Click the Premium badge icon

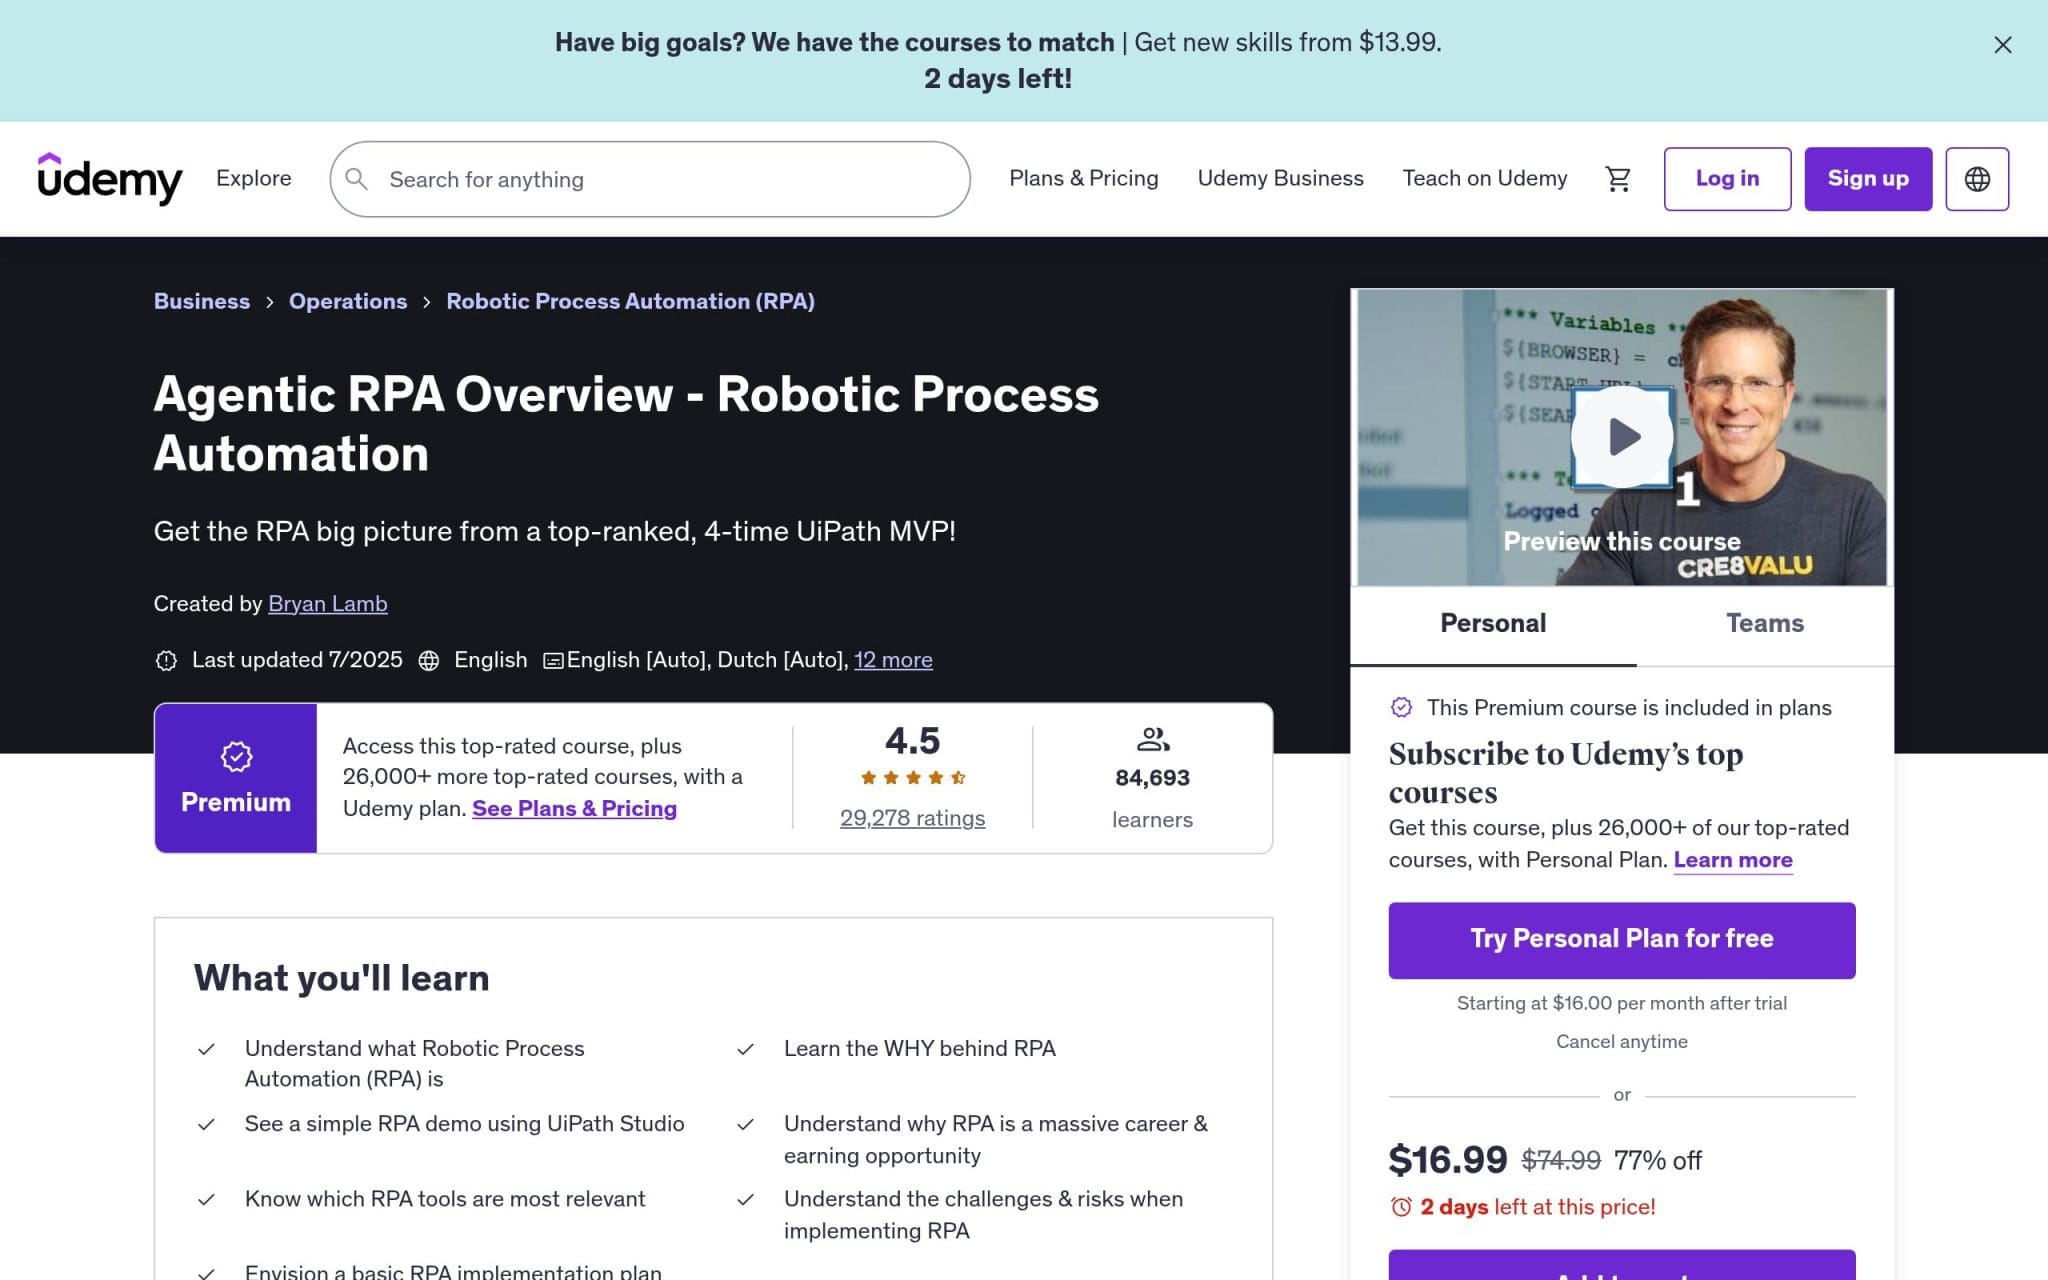click(x=236, y=757)
